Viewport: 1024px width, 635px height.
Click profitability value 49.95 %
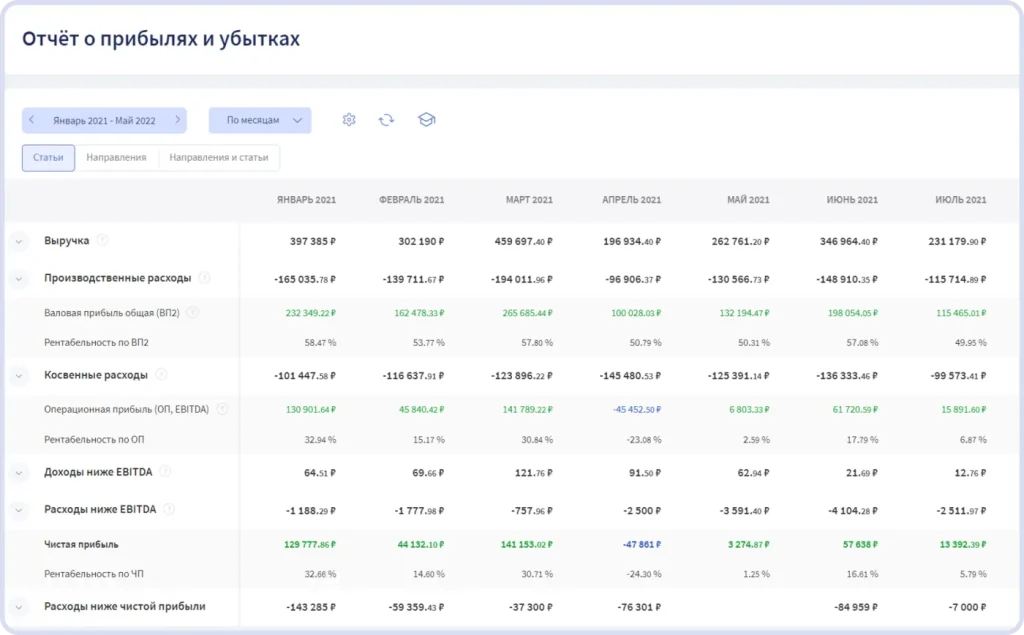tap(970, 342)
